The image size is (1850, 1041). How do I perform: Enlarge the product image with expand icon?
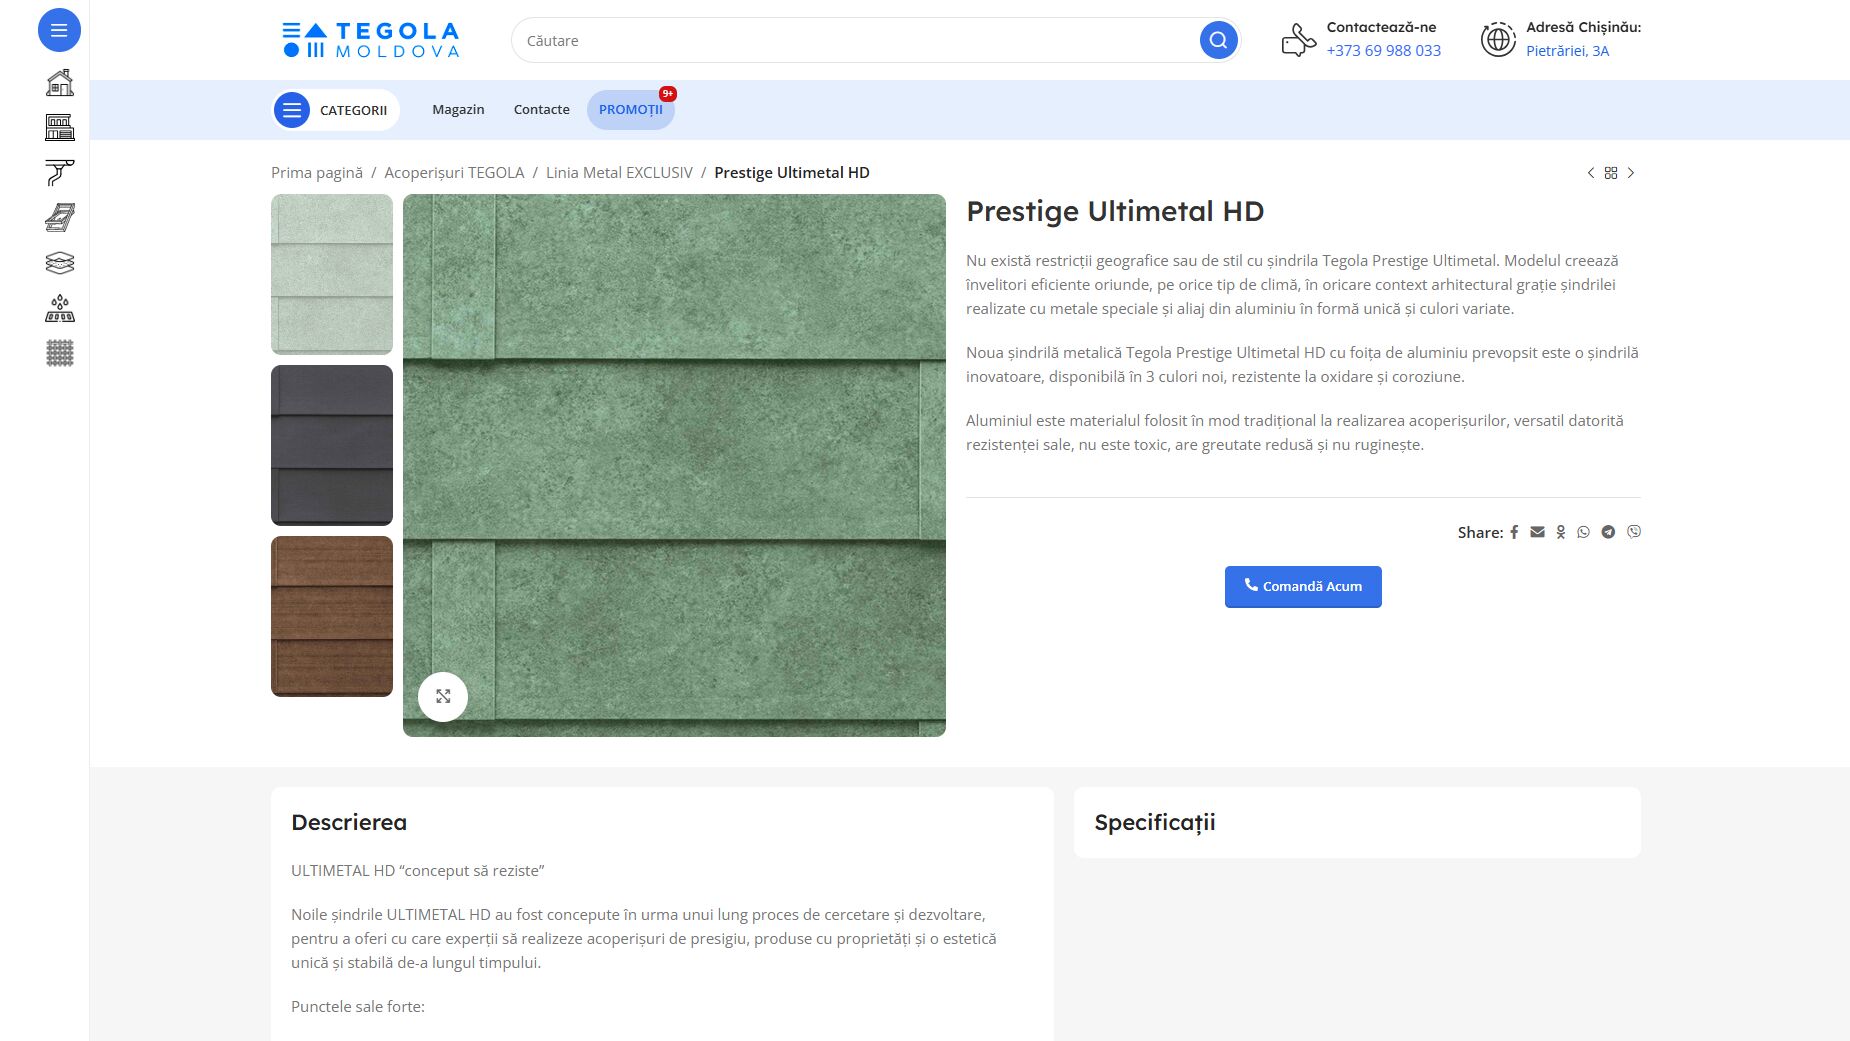pyautogui.click(x=443, y=696)
